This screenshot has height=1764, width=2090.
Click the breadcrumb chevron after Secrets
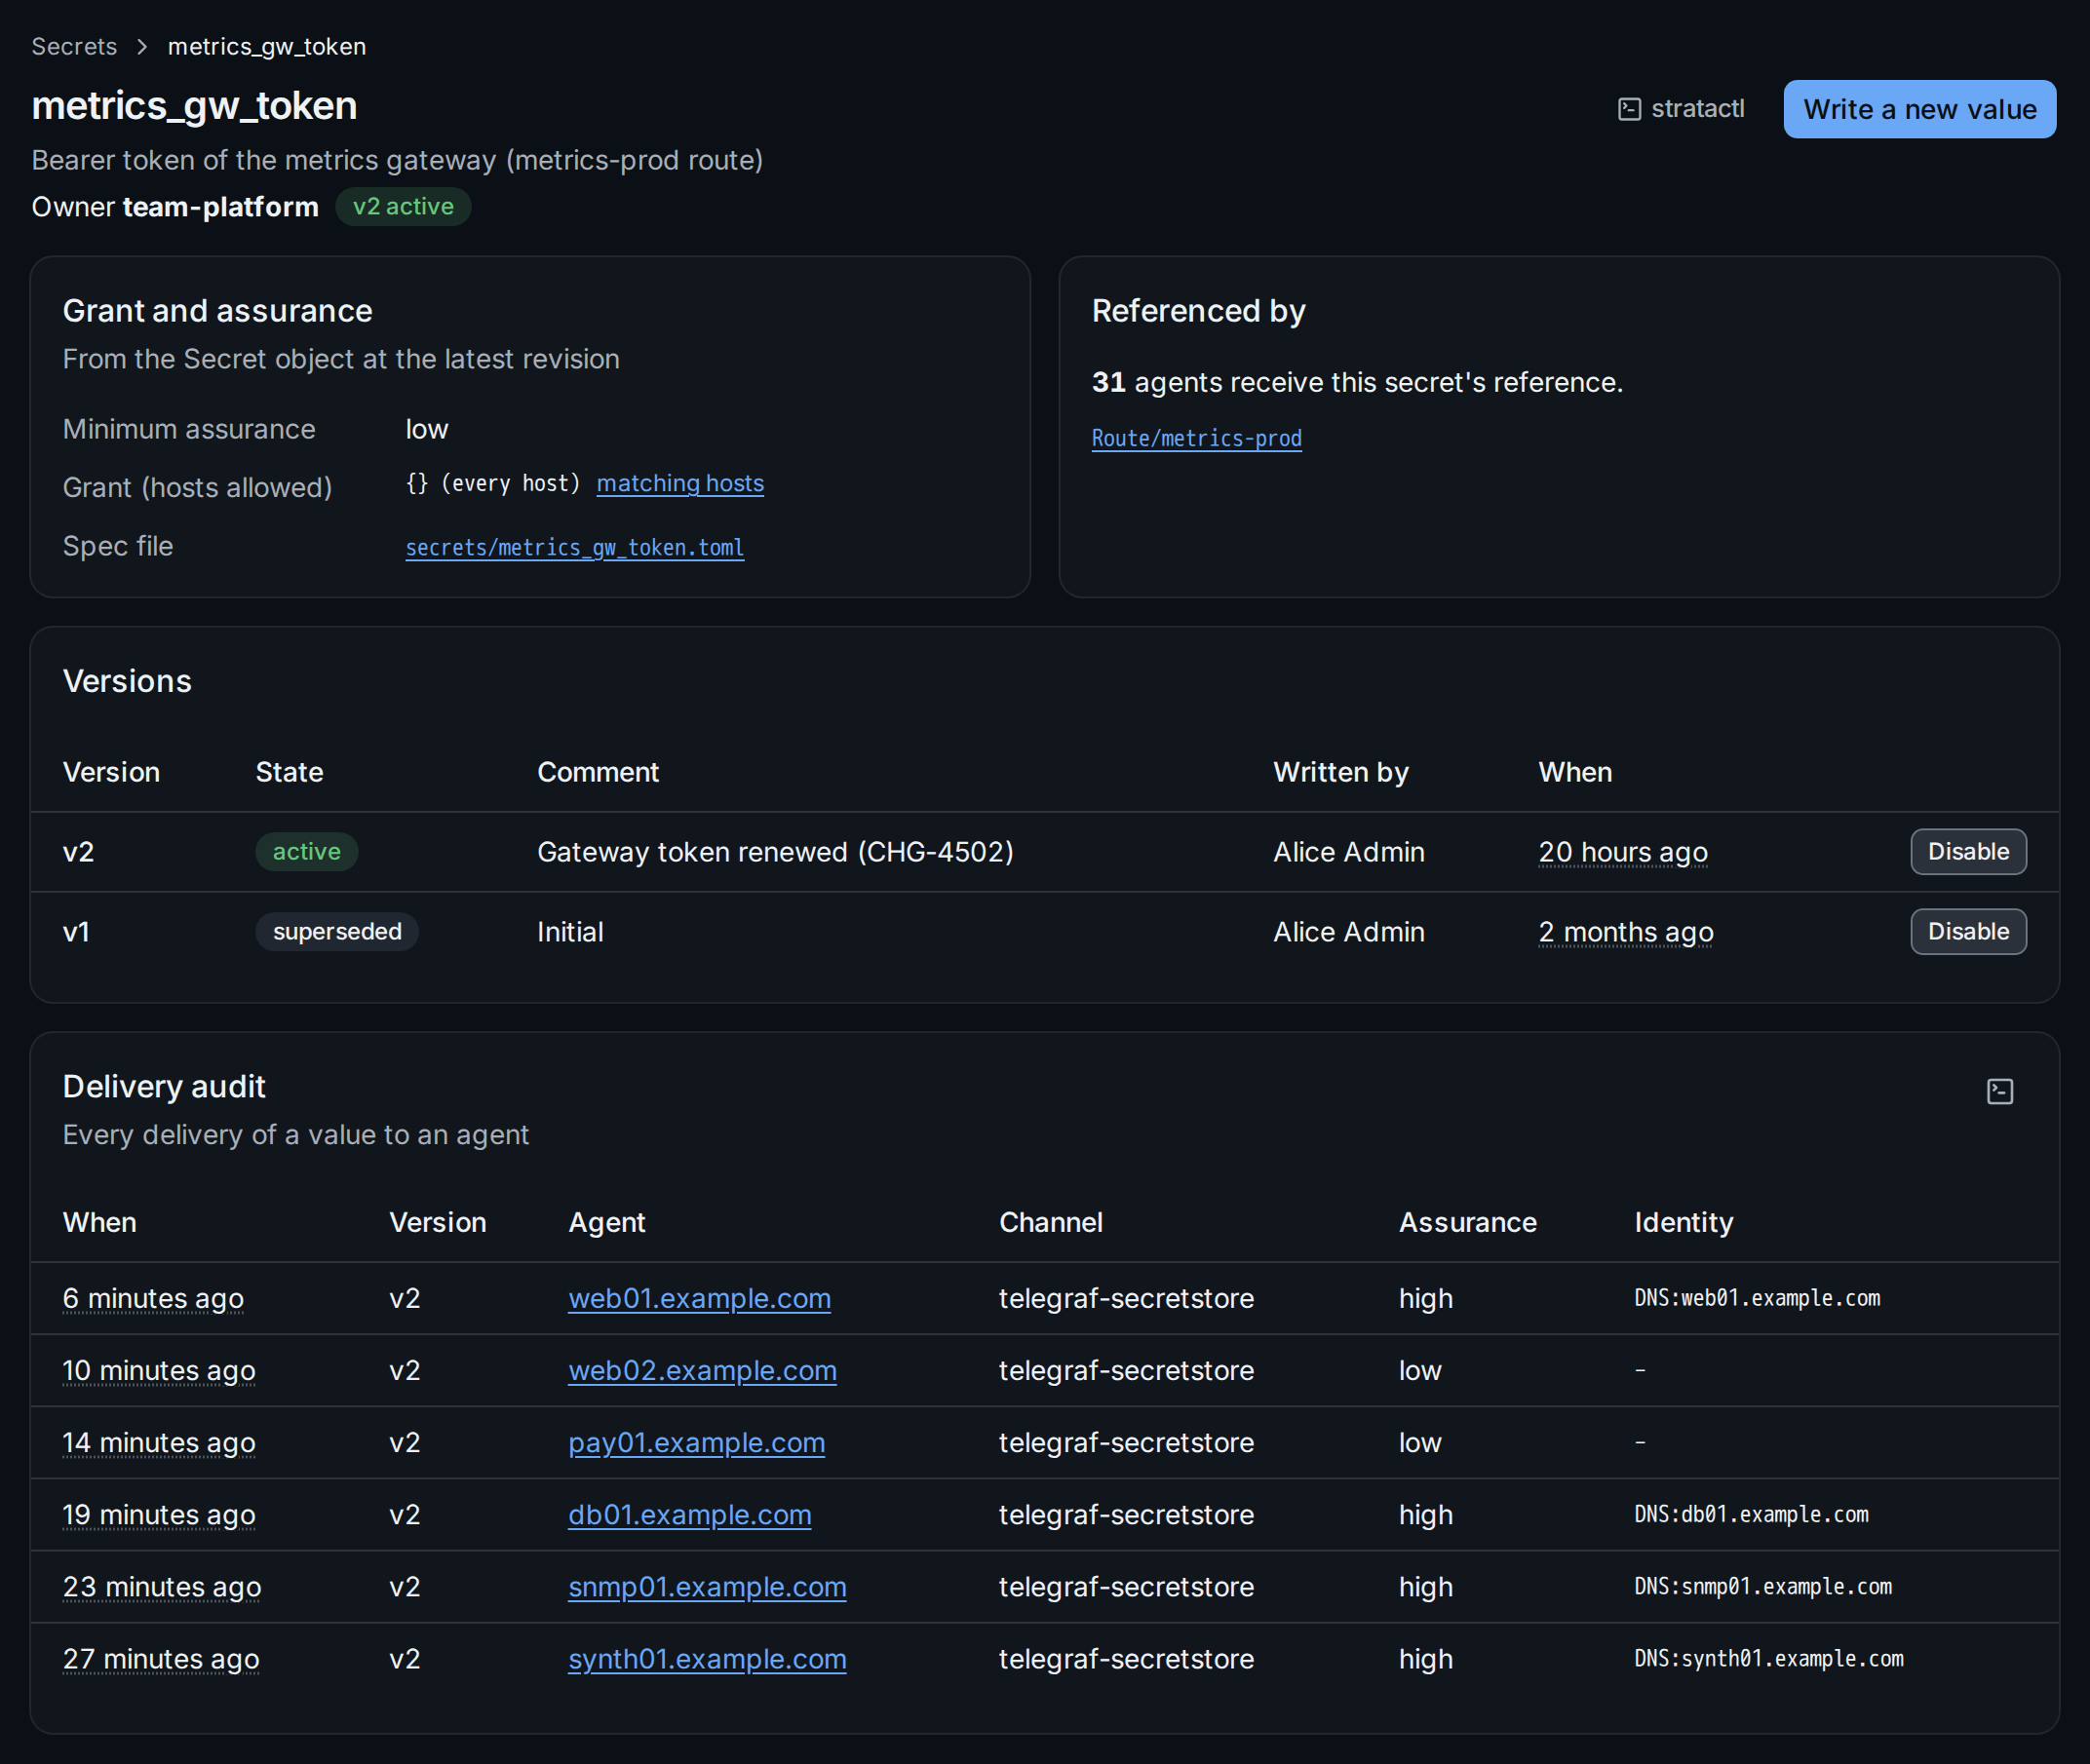142,47
